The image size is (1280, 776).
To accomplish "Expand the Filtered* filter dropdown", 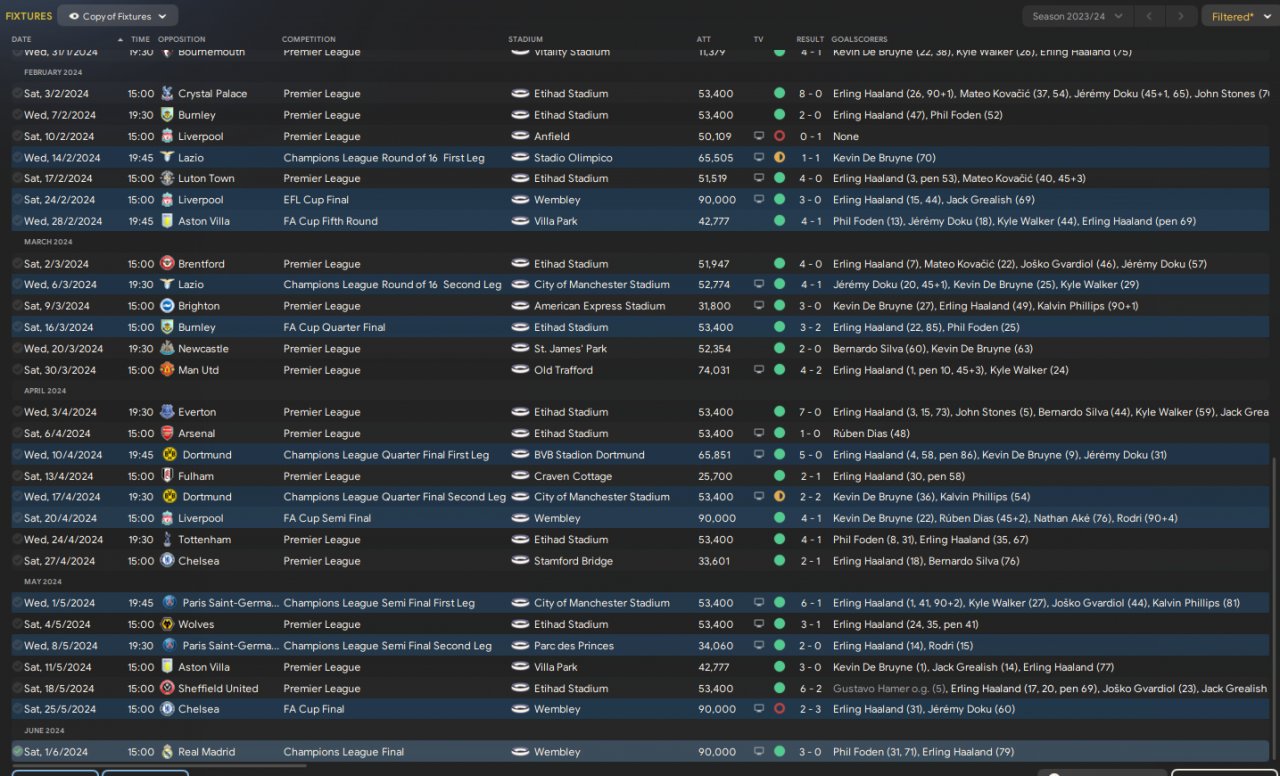I will point(1239,16).
